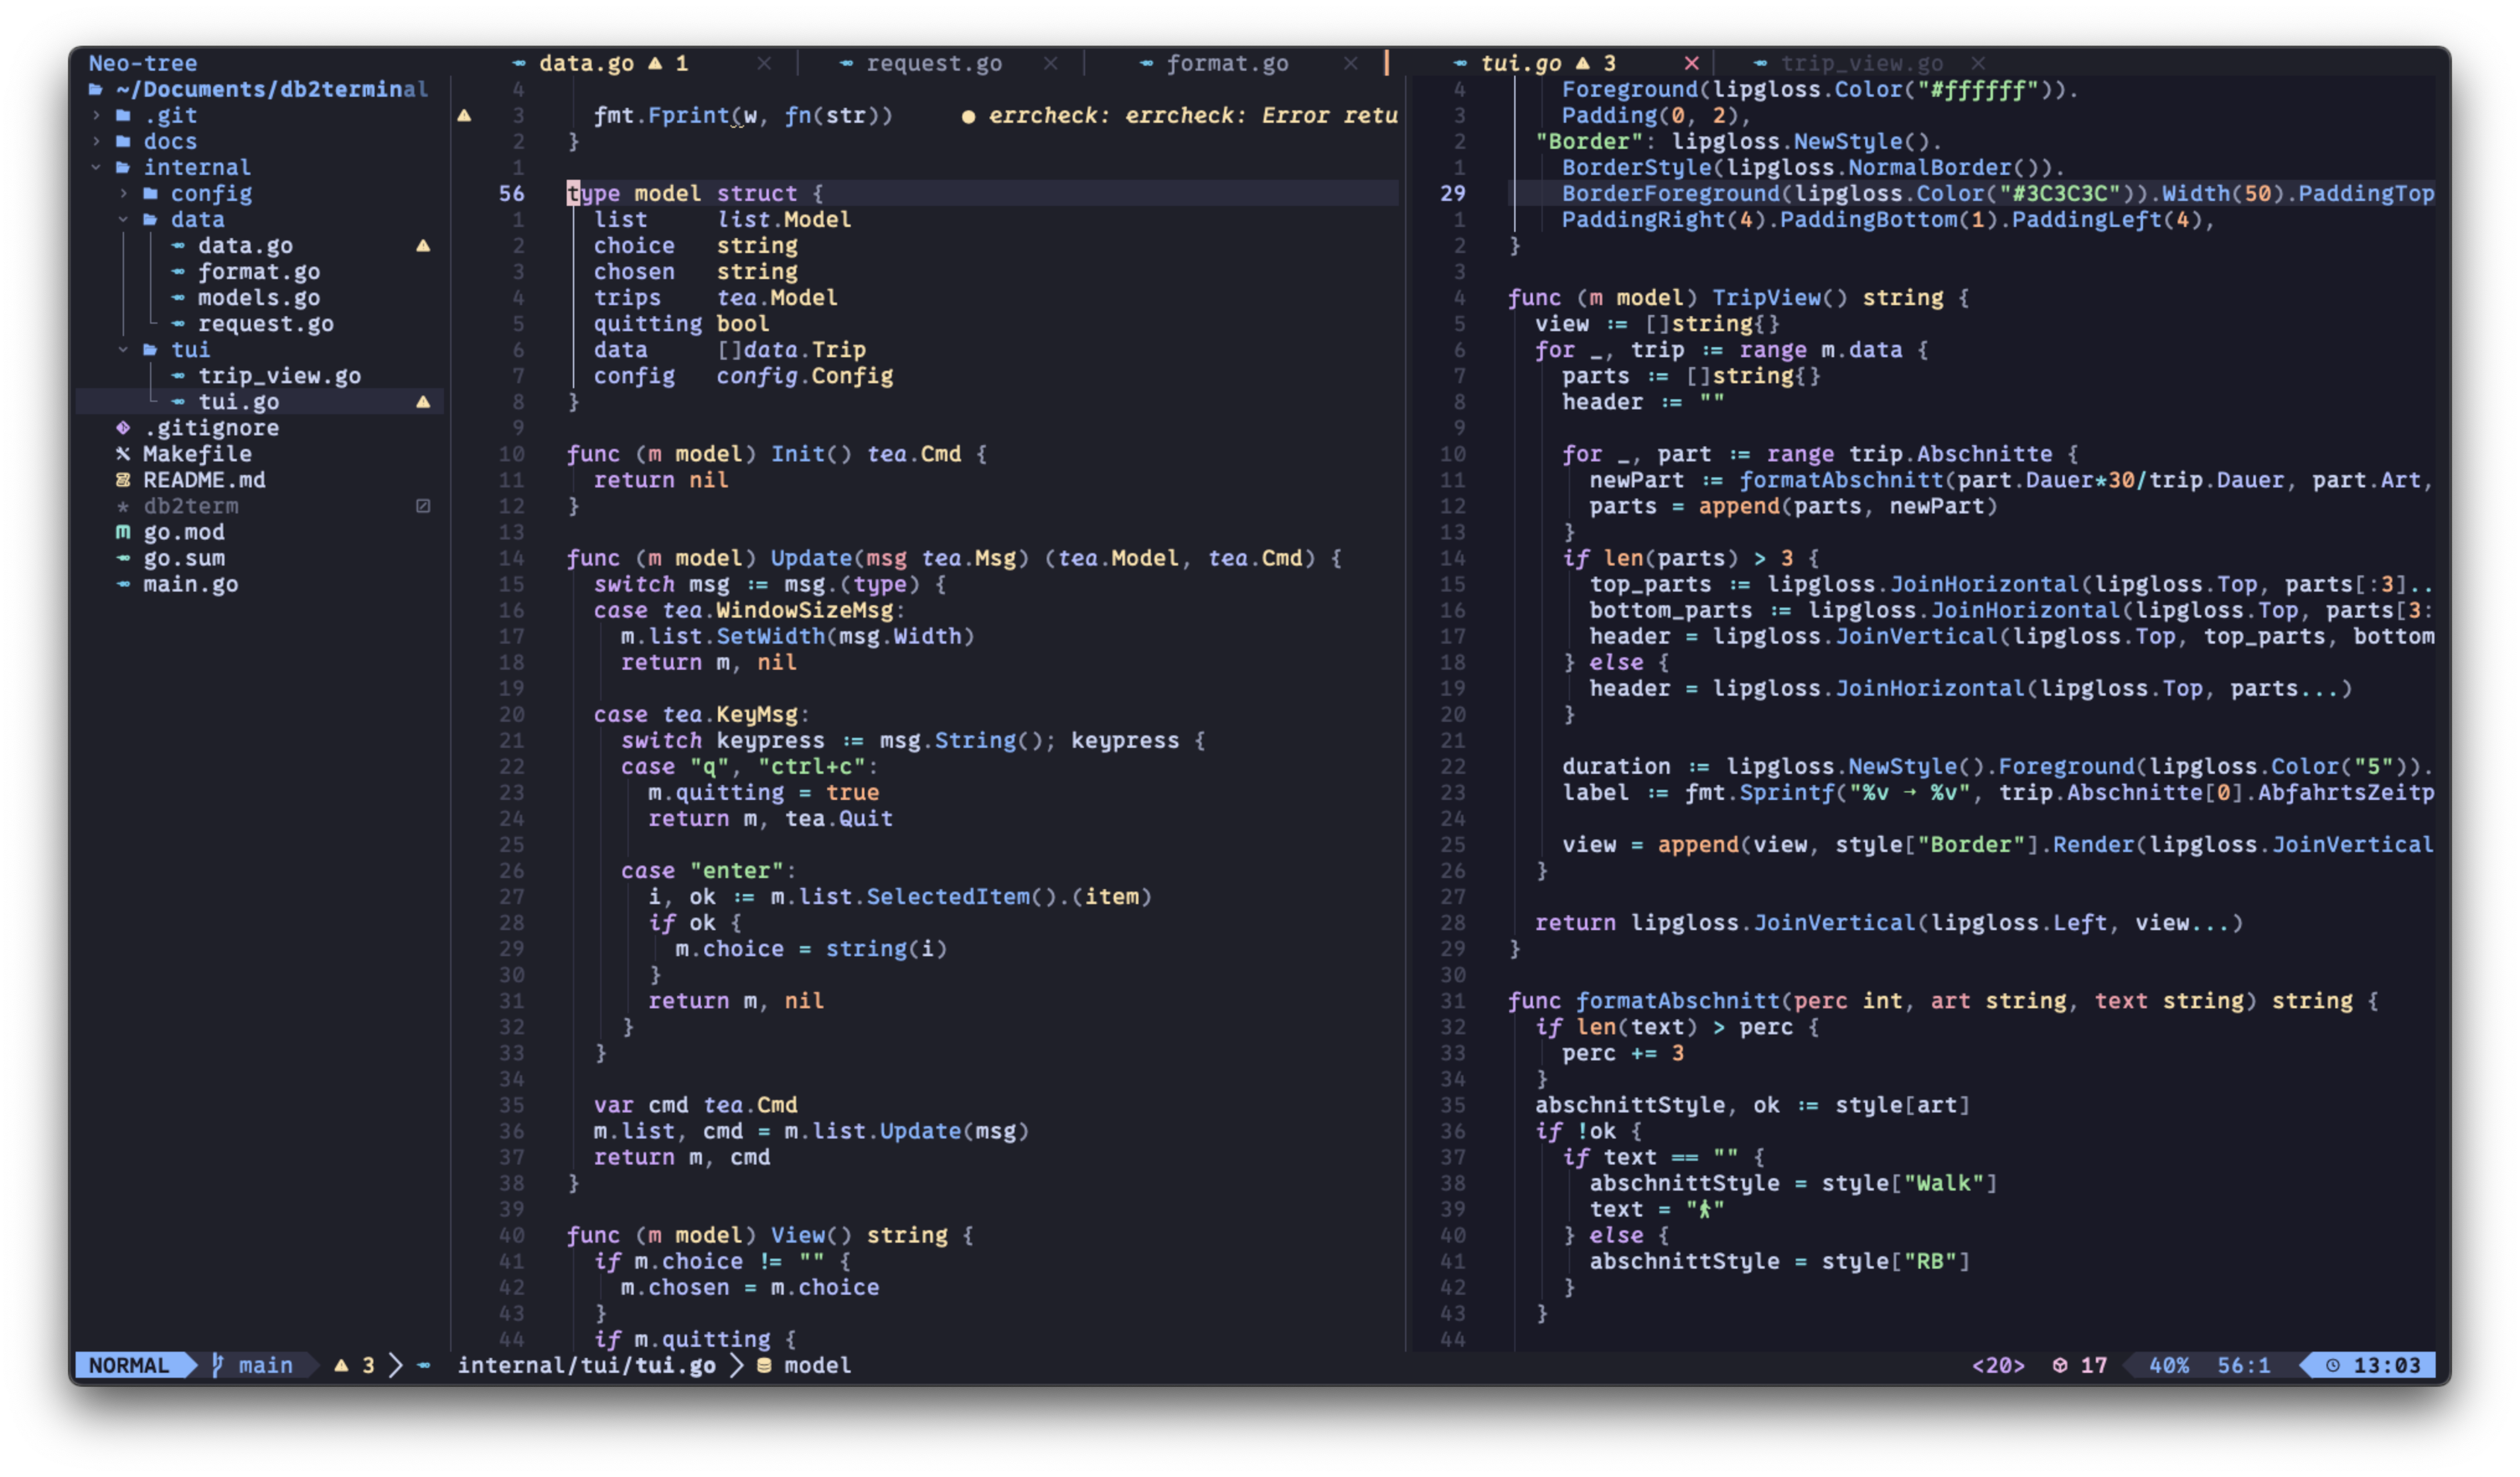Click internal/tui/tui.go breadcrumb path
This screenshot has width=2520, height=1477.
click(x=587, y=1366)
